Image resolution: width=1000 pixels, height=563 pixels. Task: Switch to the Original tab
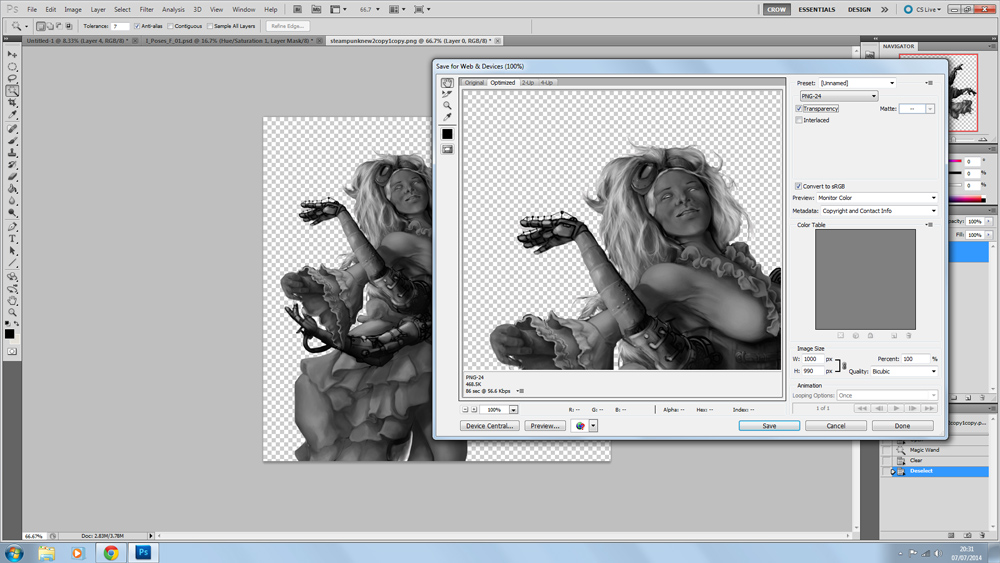coord(474,82)
